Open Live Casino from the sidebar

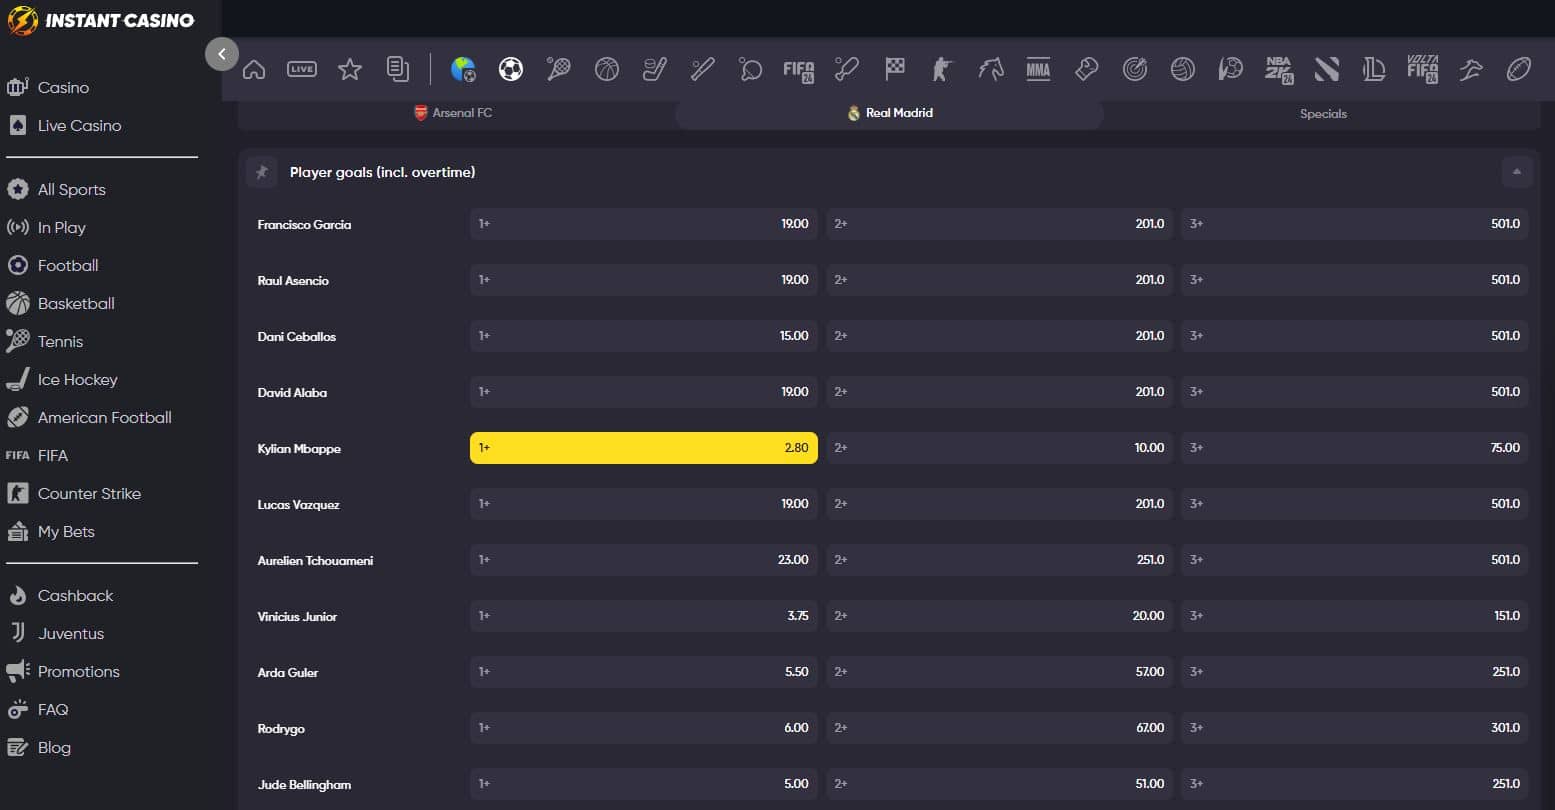click(x=79, y=126)
